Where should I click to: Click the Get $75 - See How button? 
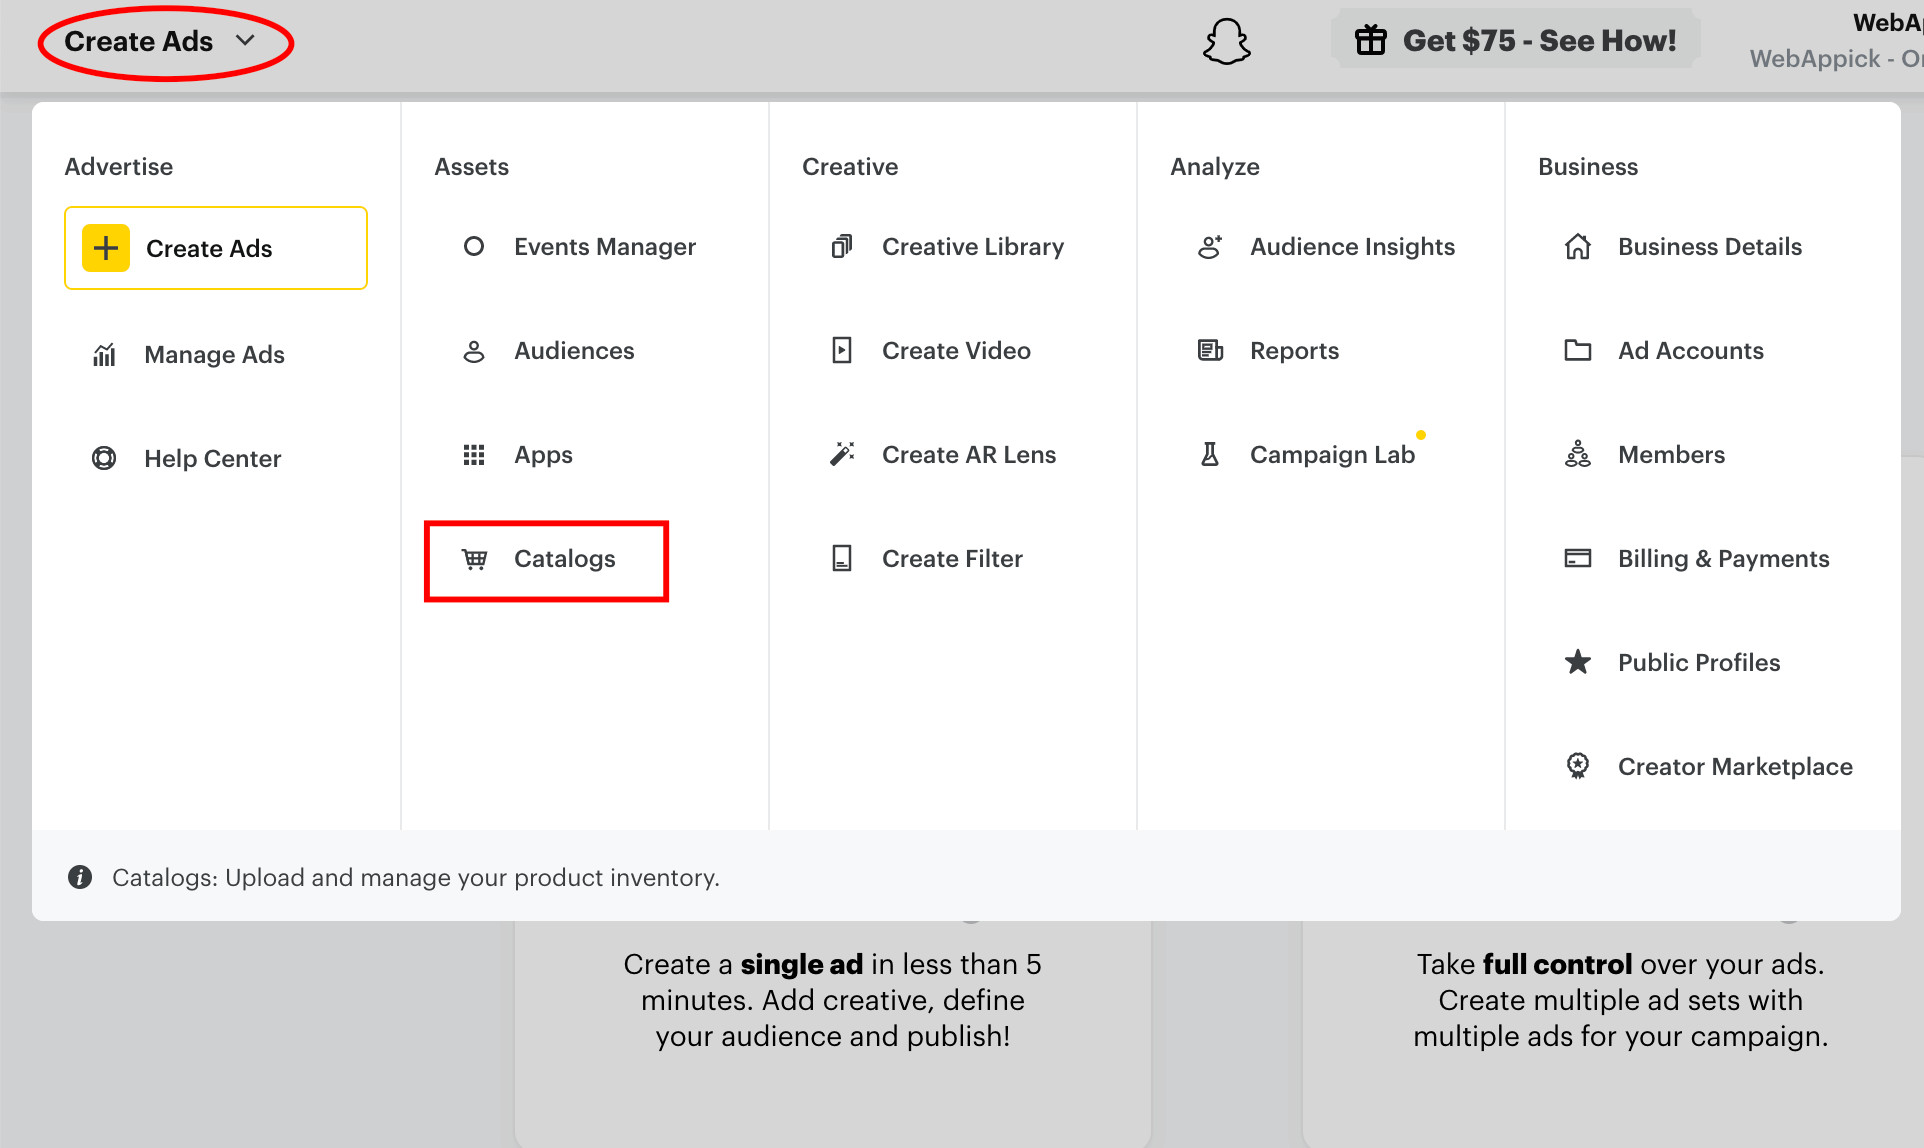pyautogui.click(x=1514, y=39)
